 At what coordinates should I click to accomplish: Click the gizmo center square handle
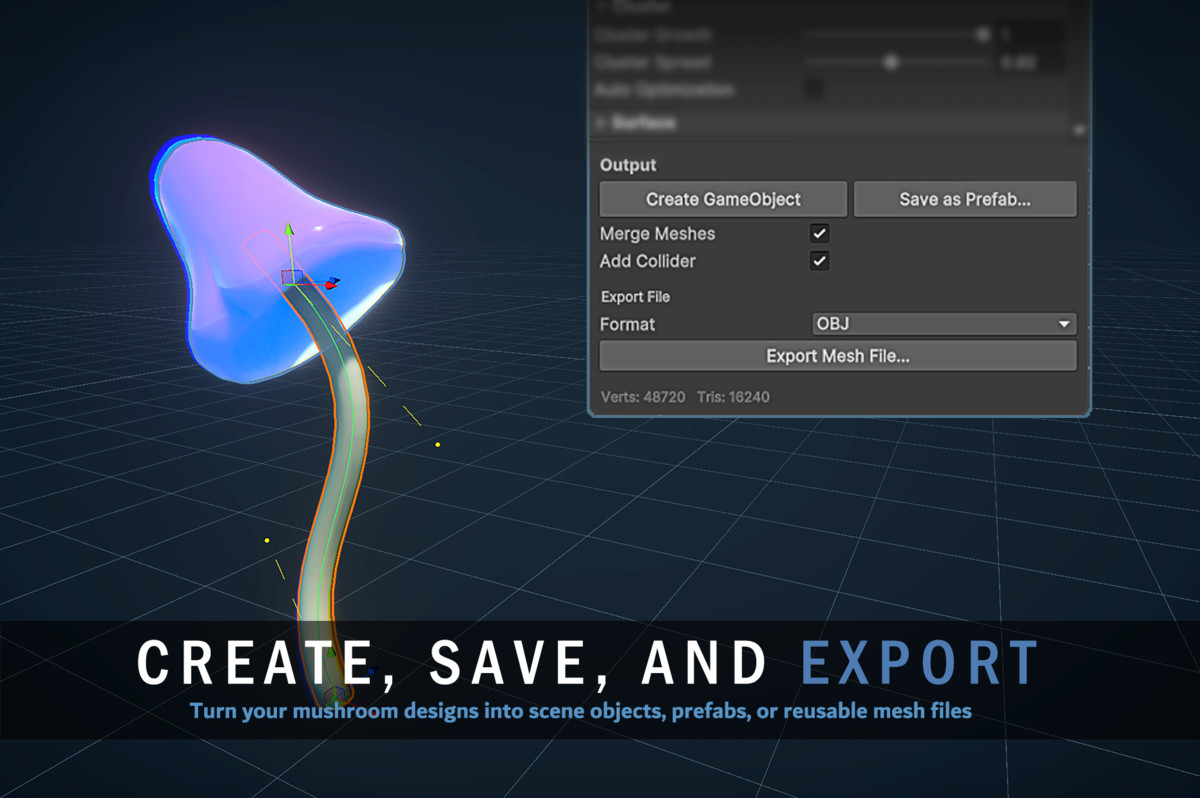291,277
